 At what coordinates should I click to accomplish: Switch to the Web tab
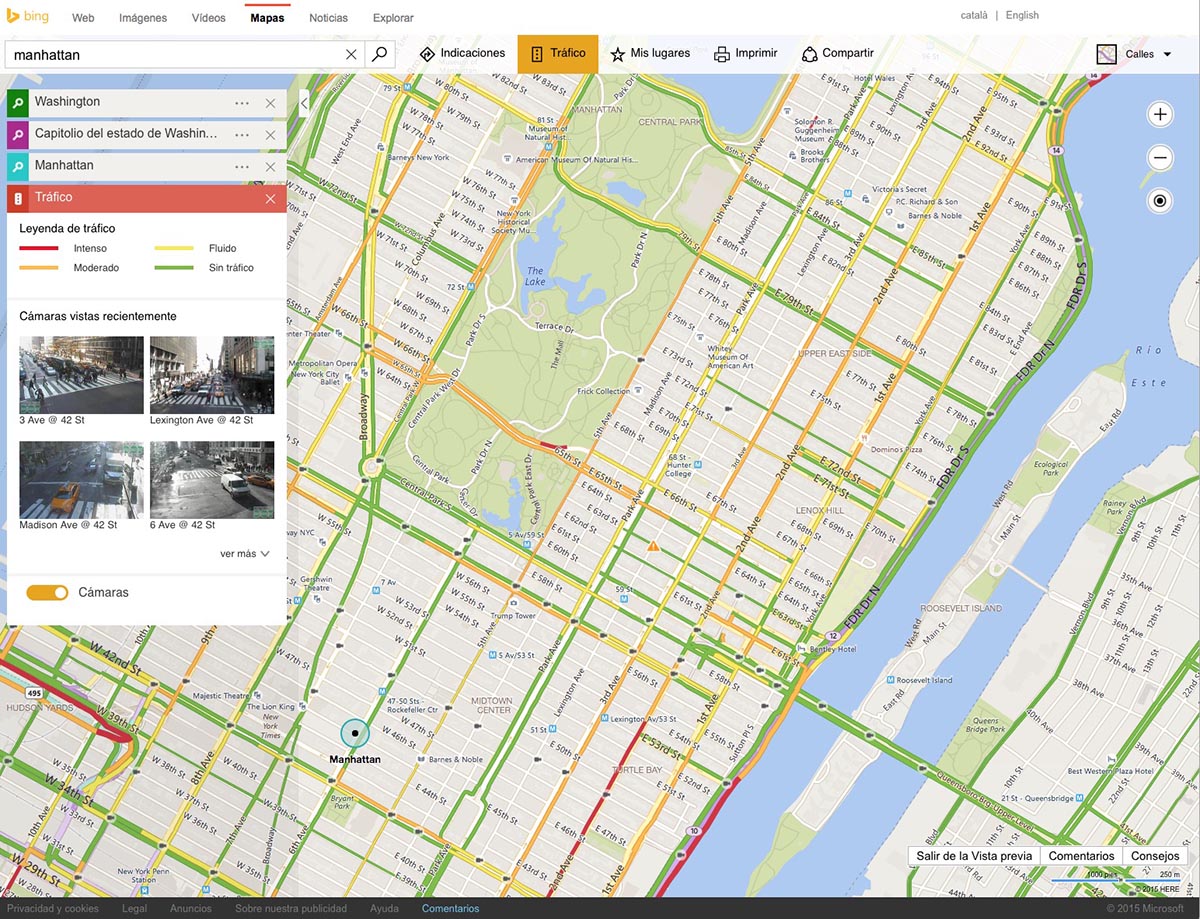tap(83, 18)
